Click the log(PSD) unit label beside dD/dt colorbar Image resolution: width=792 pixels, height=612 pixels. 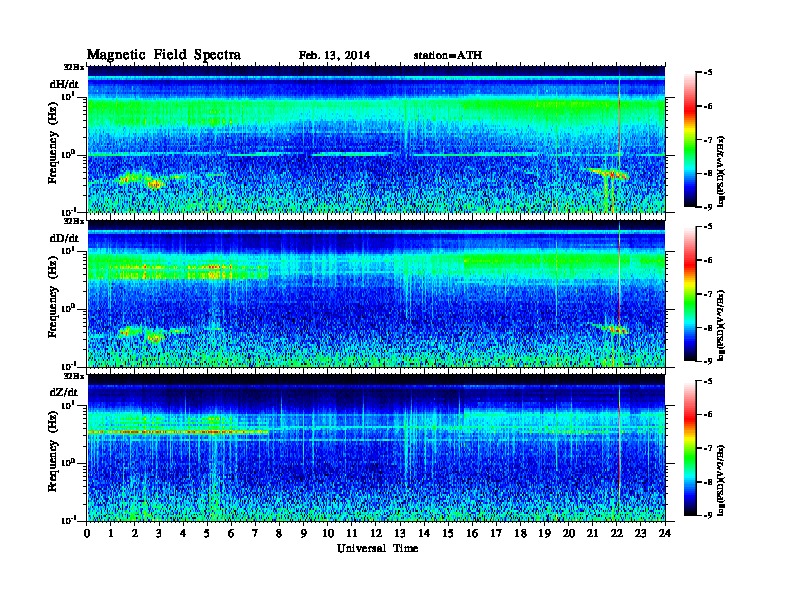722,325
